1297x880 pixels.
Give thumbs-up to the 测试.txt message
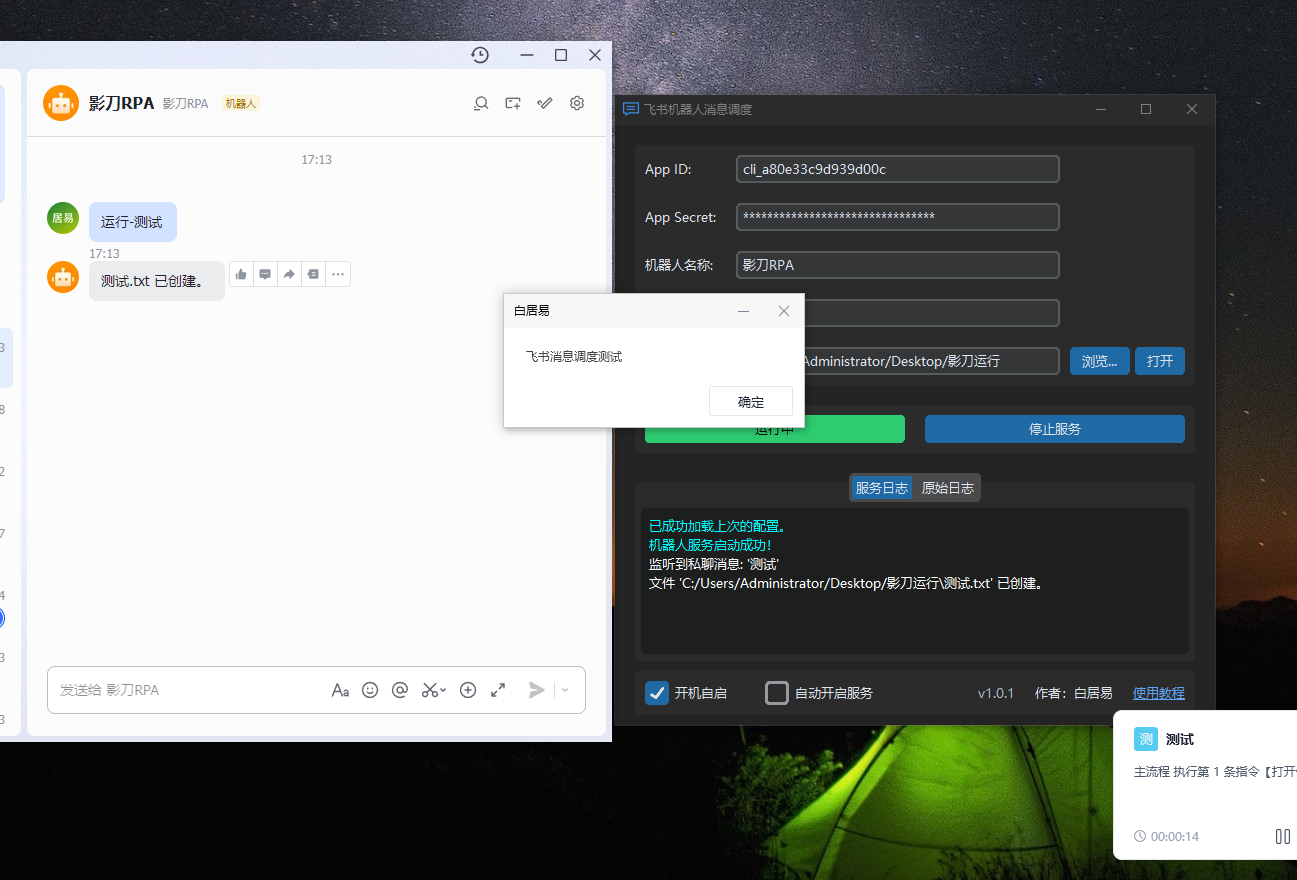(241, 274)
